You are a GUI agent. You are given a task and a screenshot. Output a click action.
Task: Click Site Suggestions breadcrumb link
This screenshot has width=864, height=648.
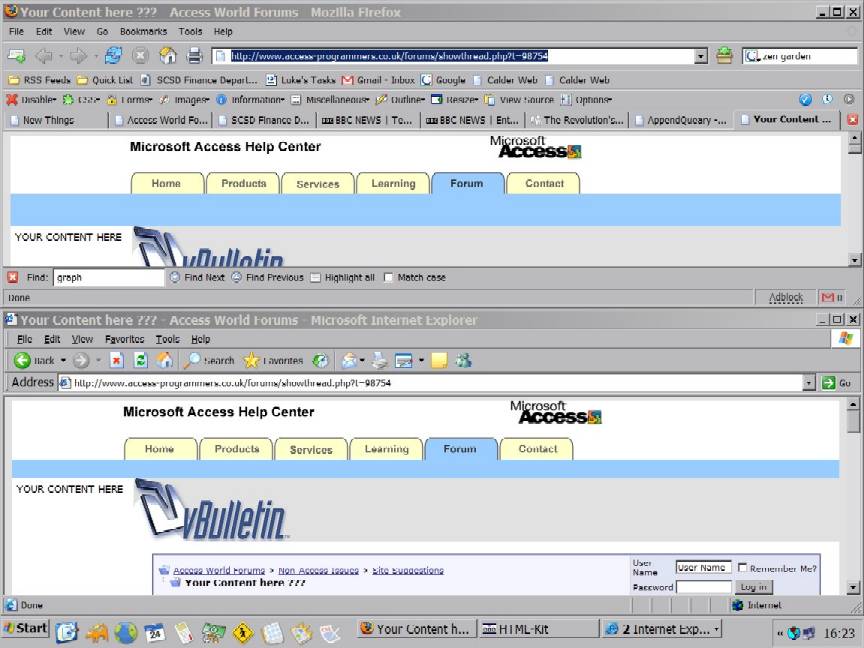[408, 570]
